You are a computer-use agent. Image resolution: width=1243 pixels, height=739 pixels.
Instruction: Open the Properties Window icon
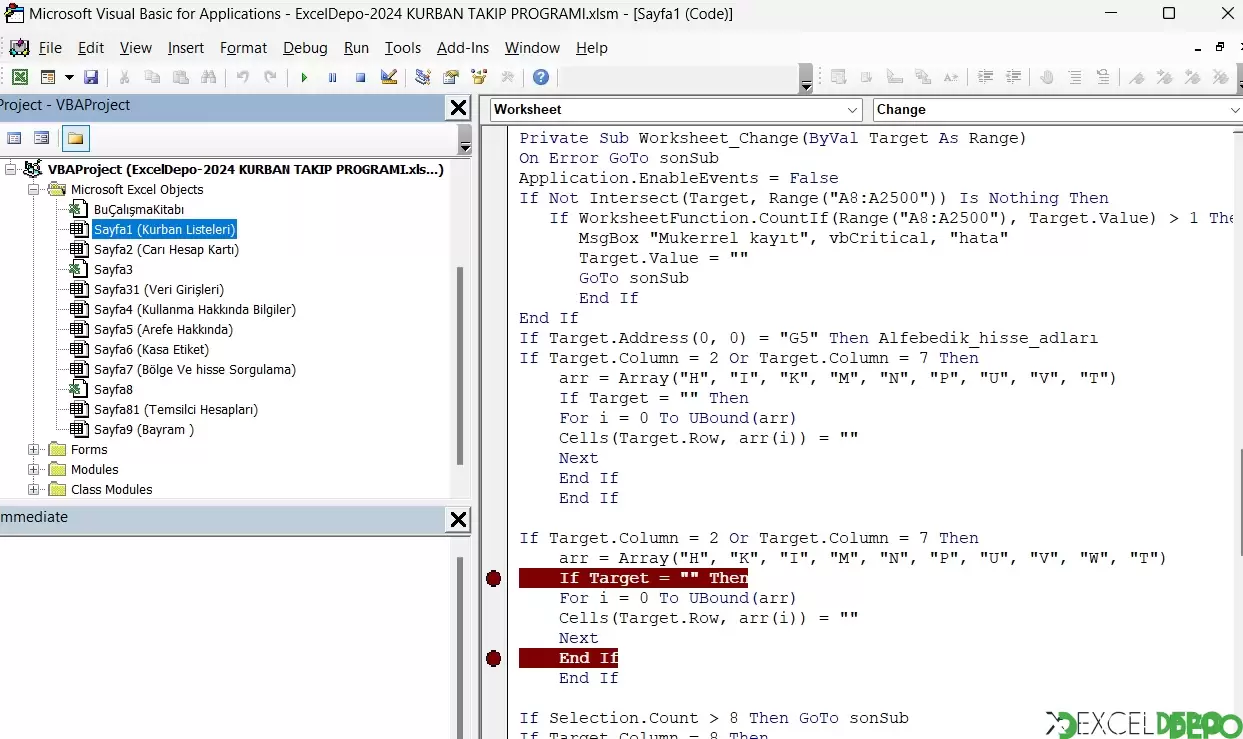tap(450, 77)
